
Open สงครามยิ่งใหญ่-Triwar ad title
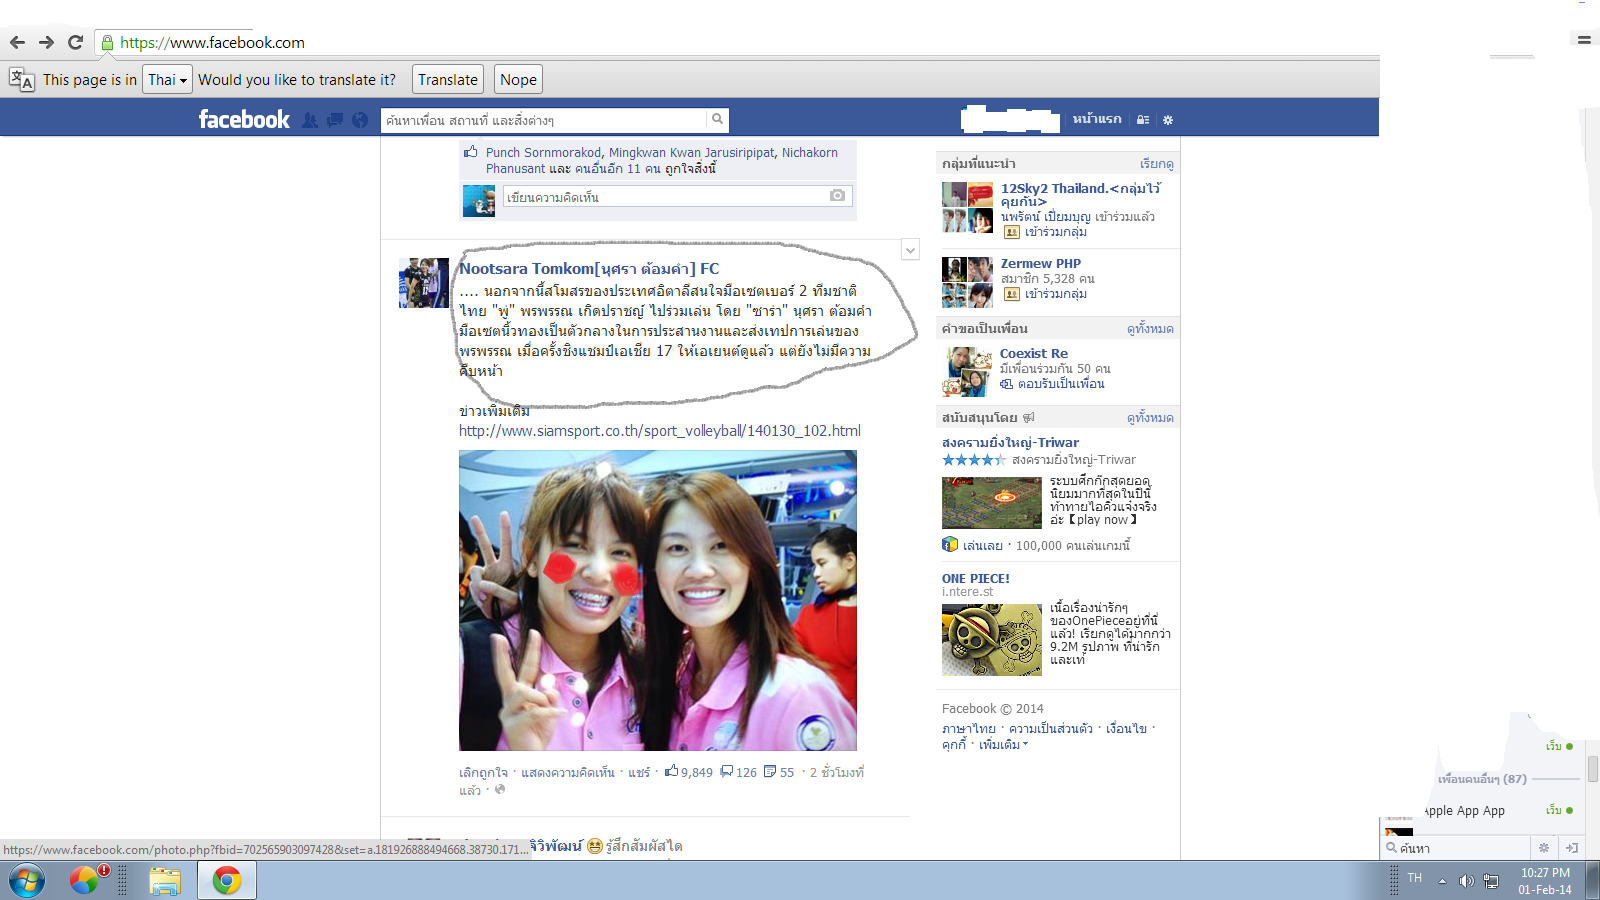[1010, 443]
